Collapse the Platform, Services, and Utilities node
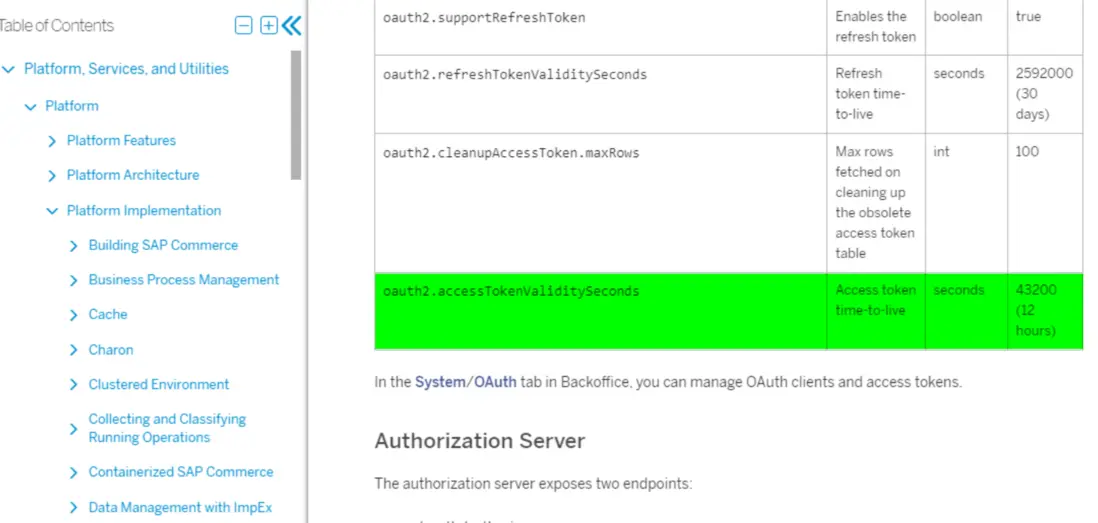The height and width of the screenshot is (523, 1098). coord(9,69)
